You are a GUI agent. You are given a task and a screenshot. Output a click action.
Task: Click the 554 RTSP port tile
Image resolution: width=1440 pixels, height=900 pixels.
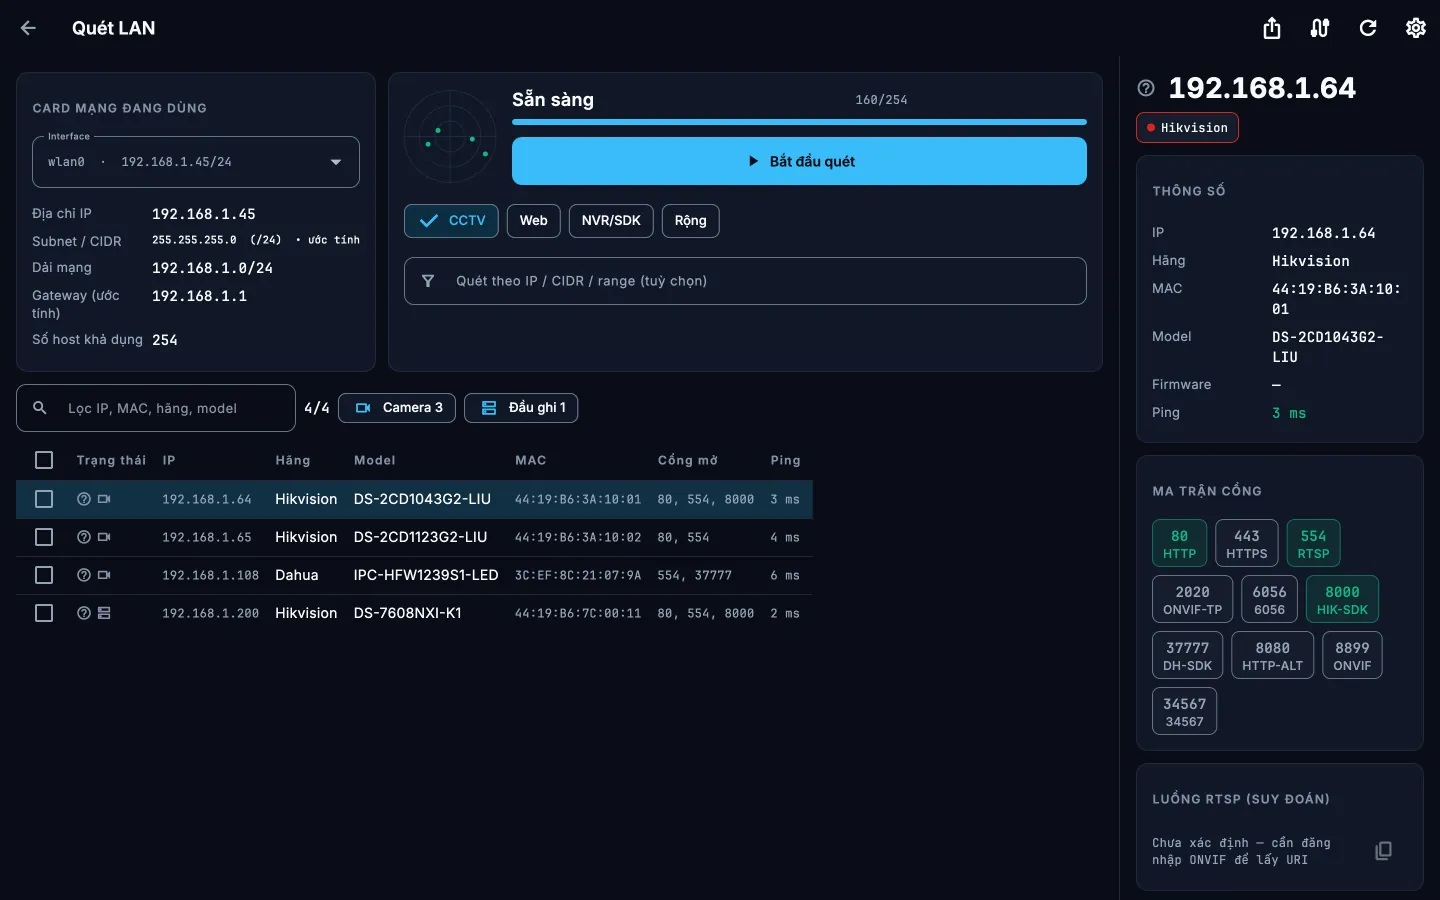[1314, 544]
